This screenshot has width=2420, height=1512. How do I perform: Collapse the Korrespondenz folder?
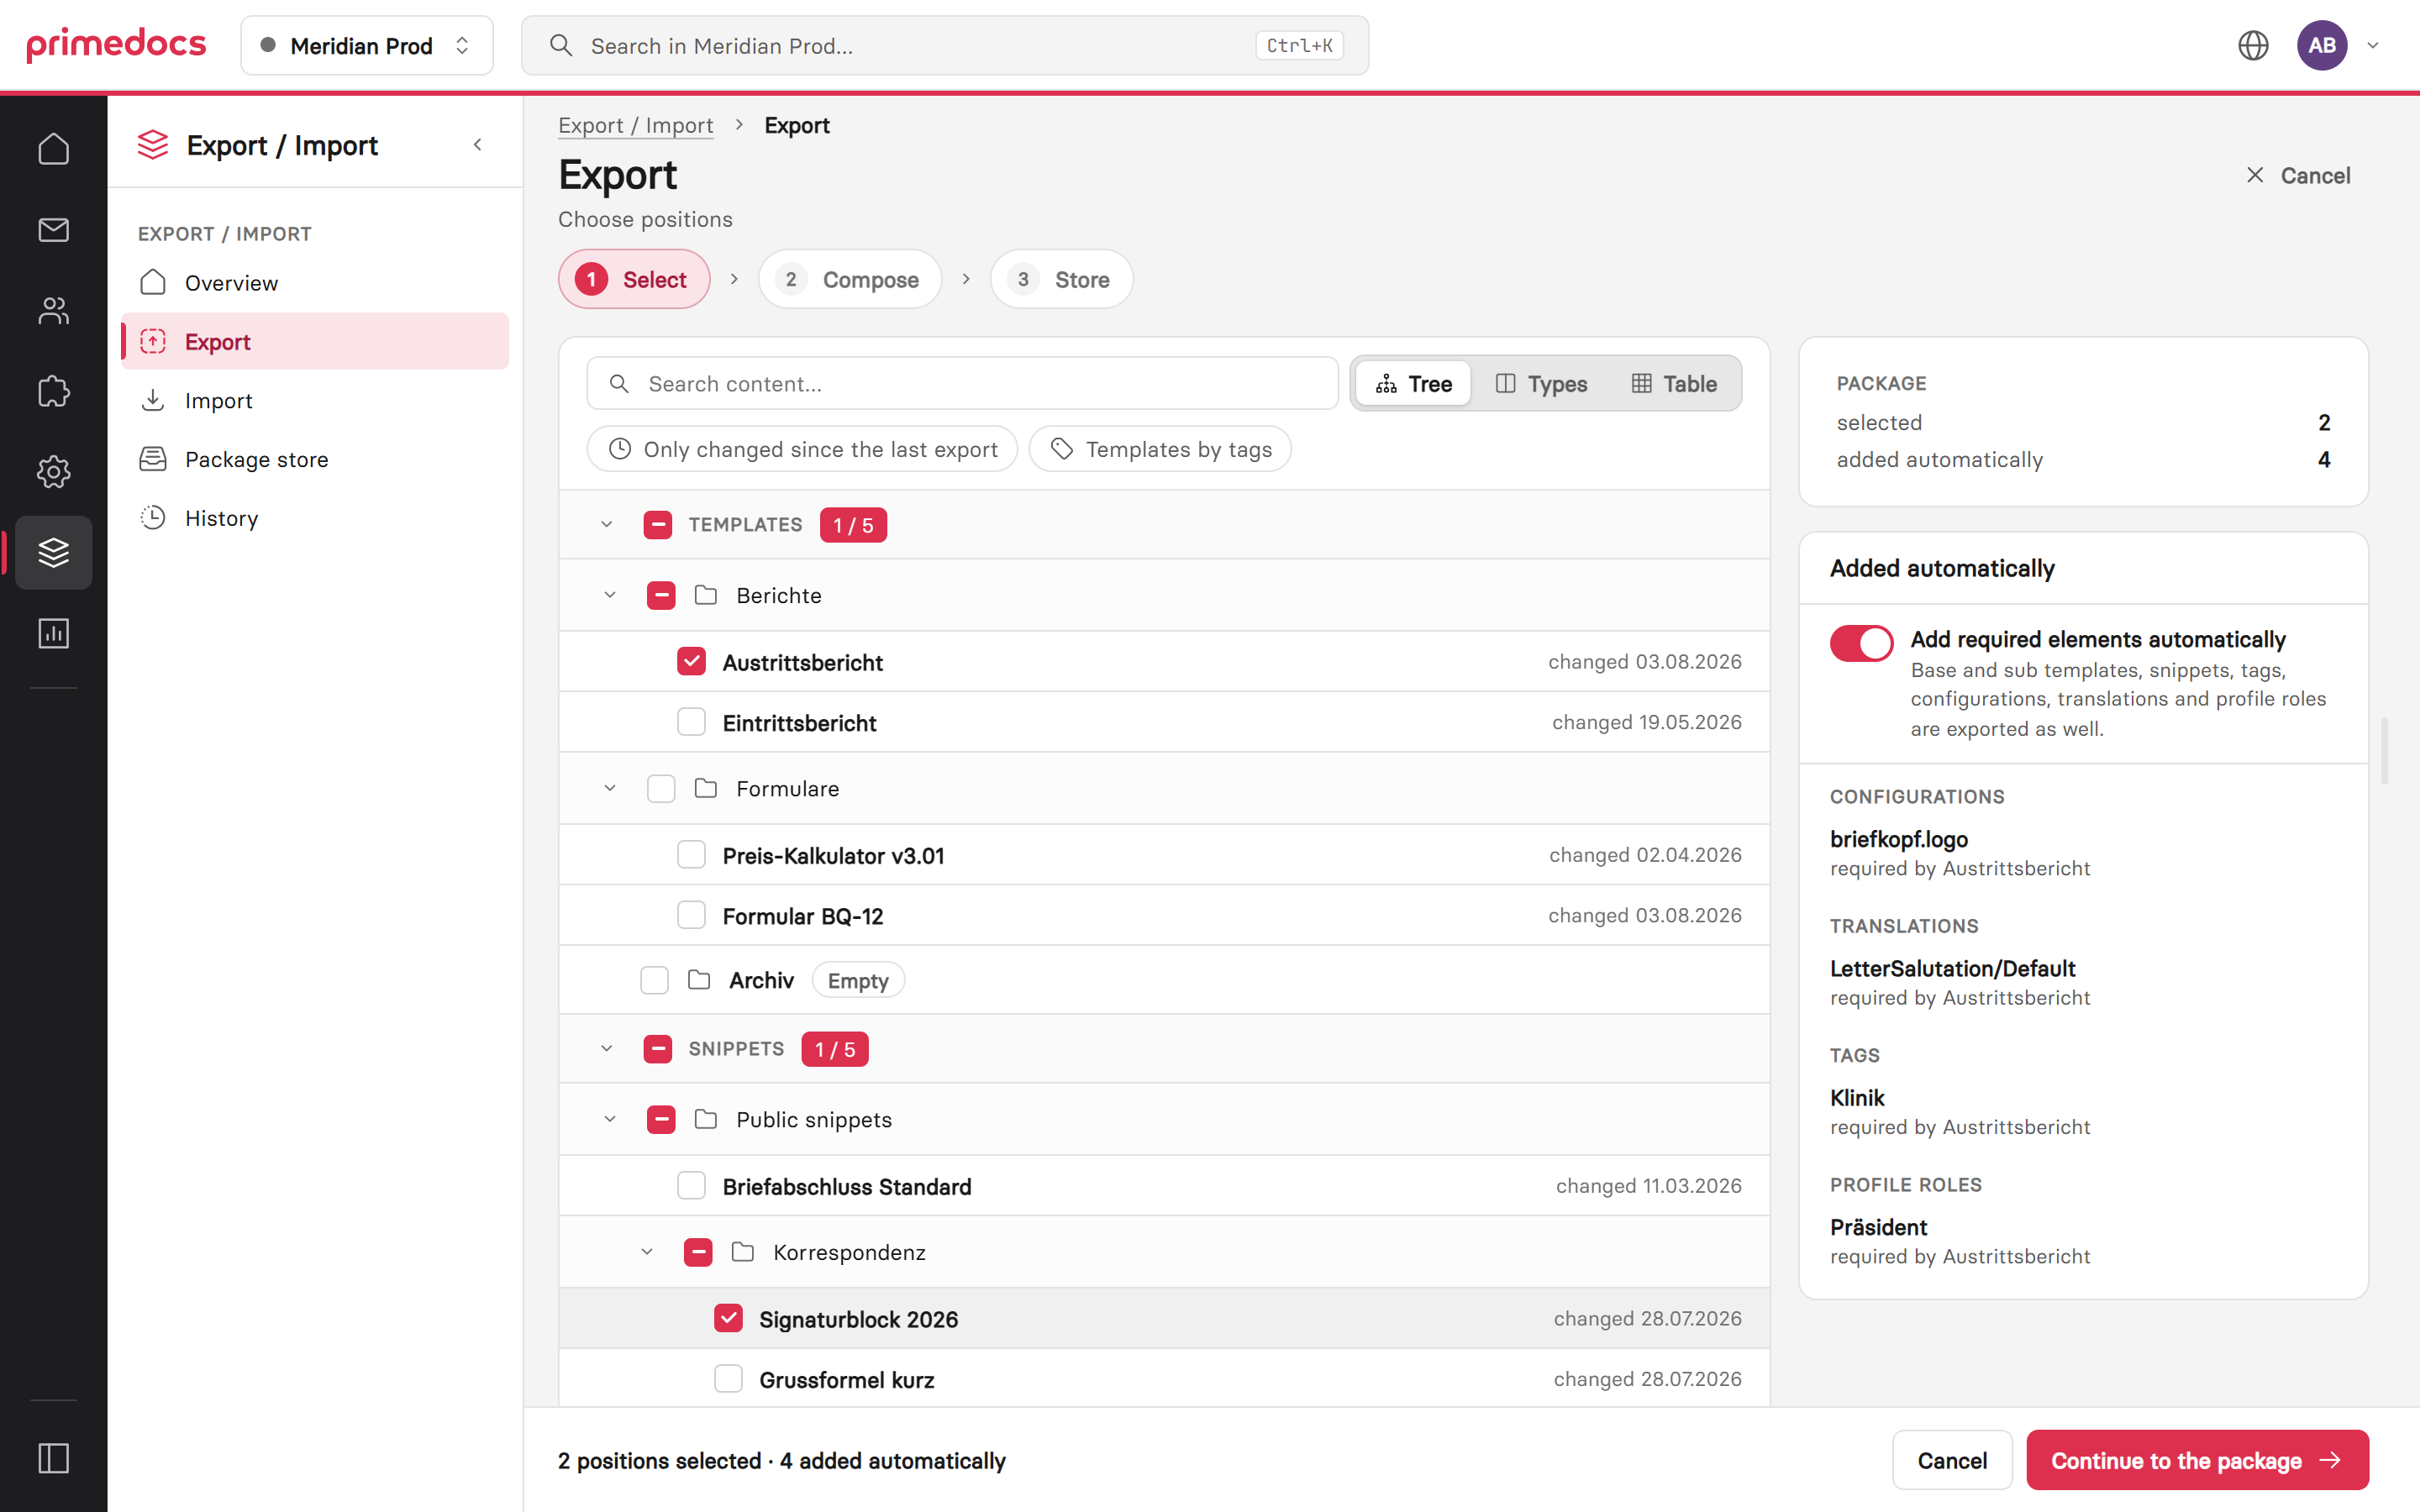tap(647, 1252)
